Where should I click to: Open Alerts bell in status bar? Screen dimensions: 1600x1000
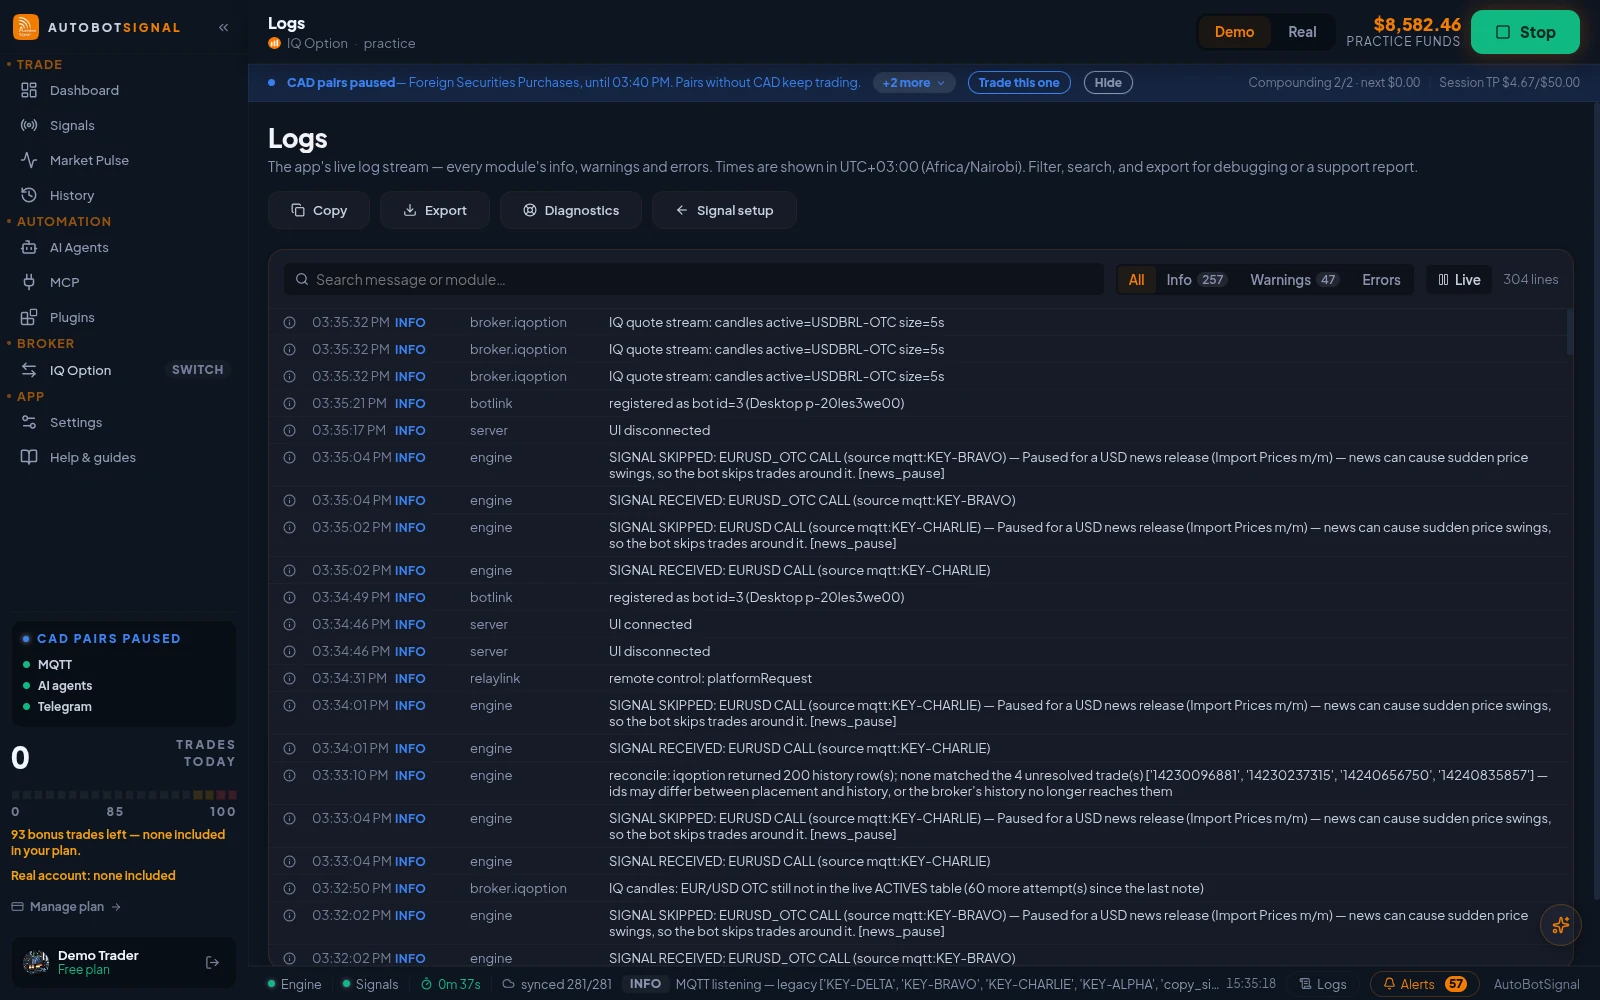click(x=1424, y=984)
